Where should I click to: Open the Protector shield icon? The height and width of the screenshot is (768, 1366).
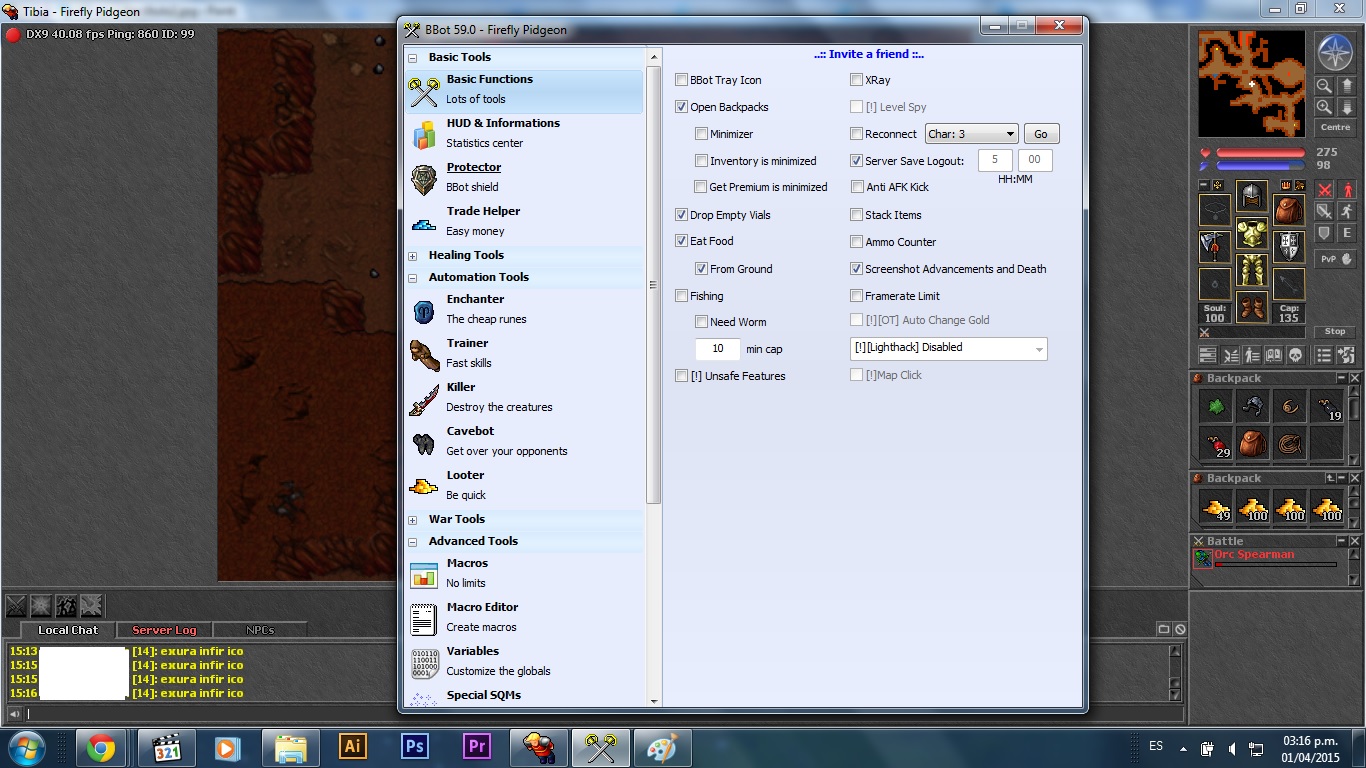[x=424, y=178]
